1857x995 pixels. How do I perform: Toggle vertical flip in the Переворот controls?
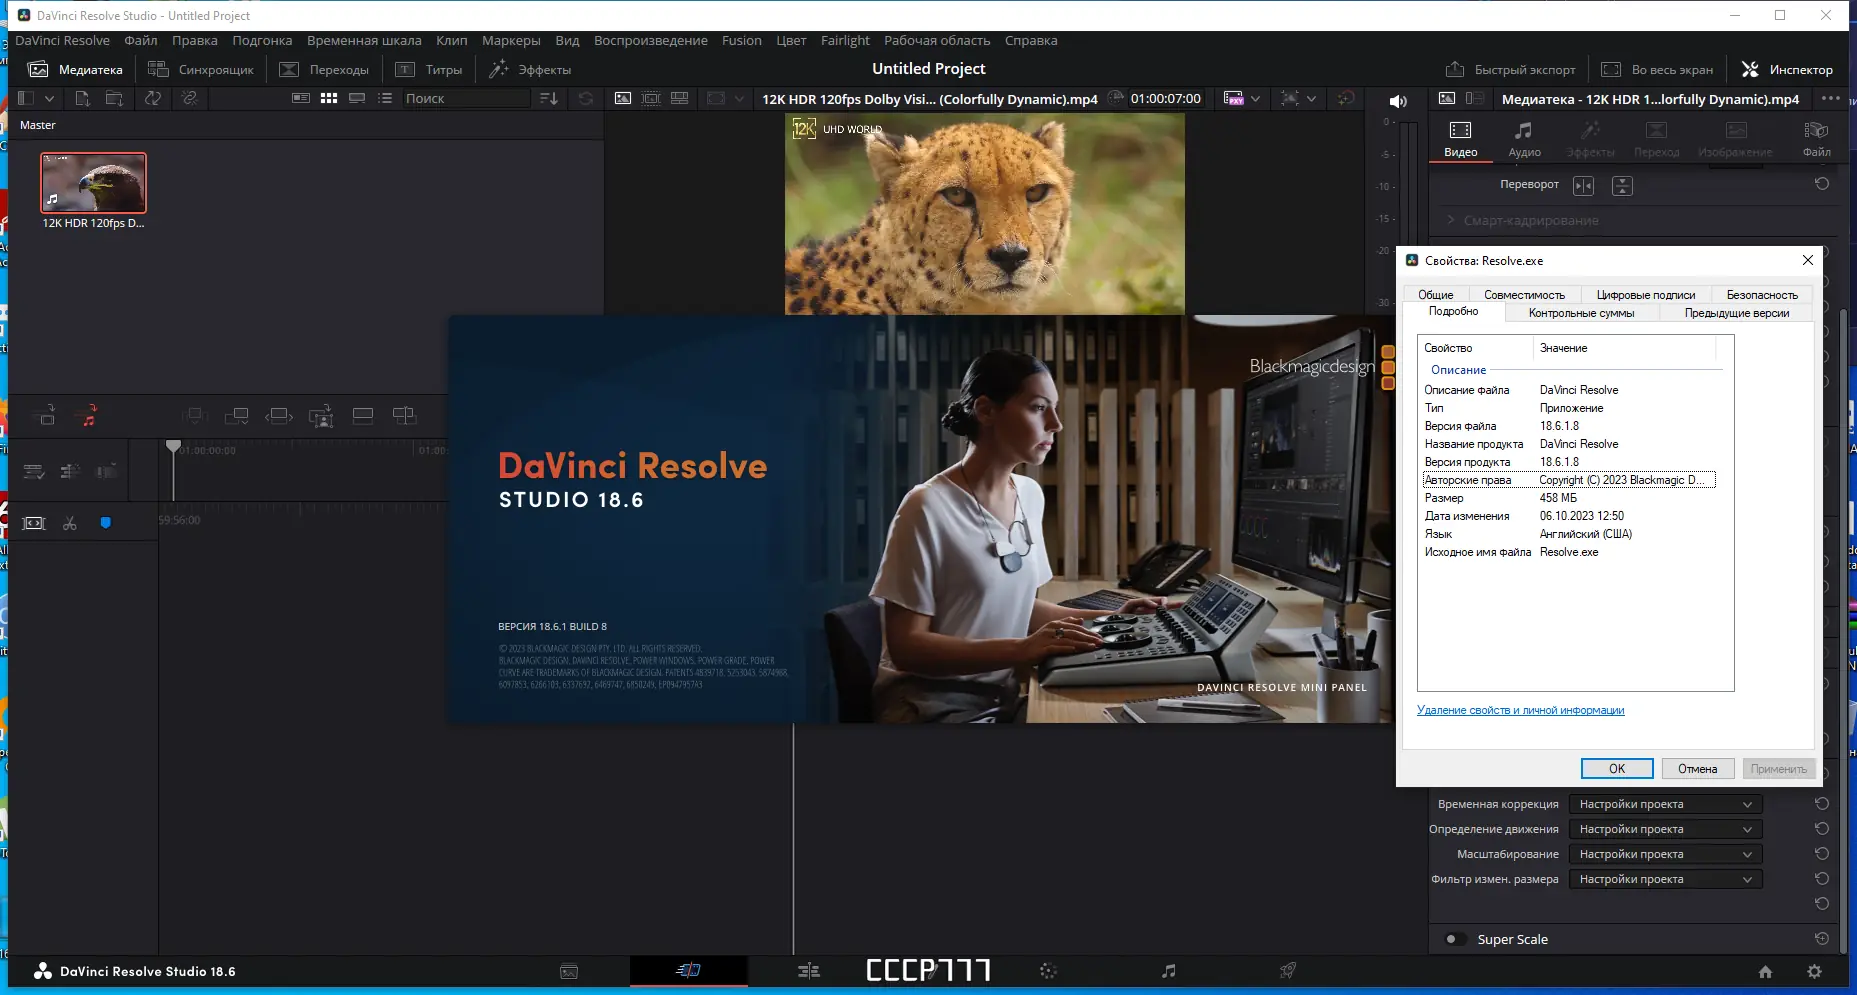[1622, 185]
